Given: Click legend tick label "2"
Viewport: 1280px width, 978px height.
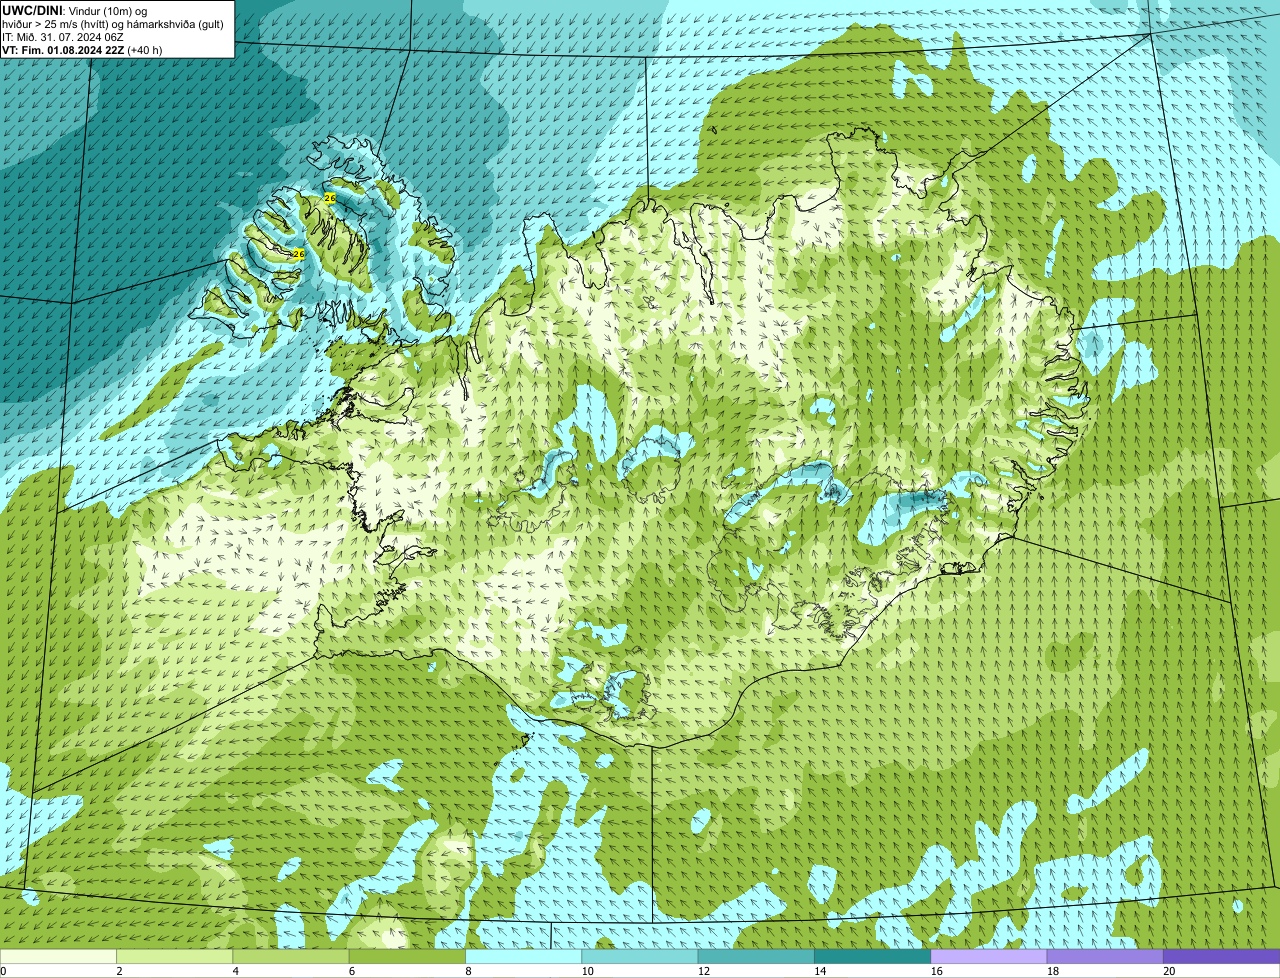Looking at the screenshot, I should (x=119, y=971).
